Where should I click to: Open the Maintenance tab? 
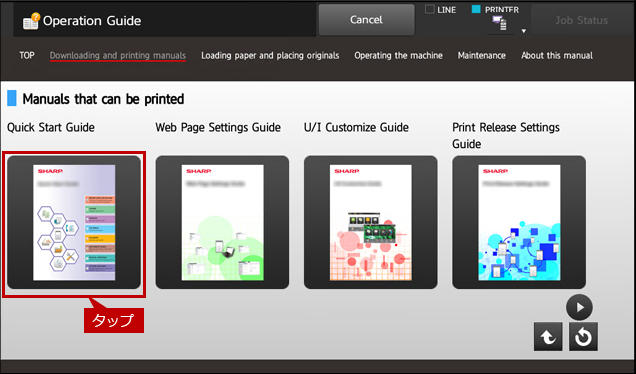[481, 56]
